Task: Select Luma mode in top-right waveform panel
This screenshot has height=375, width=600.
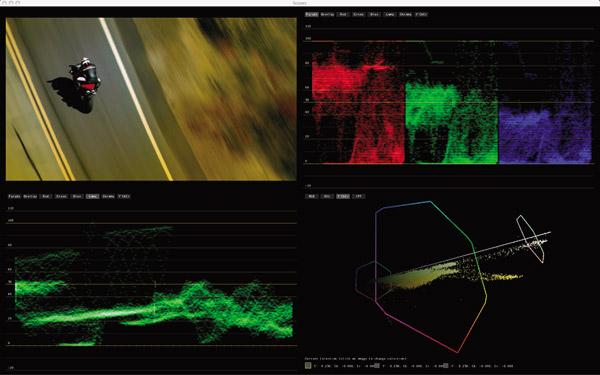Action: (x=390, y=15)
